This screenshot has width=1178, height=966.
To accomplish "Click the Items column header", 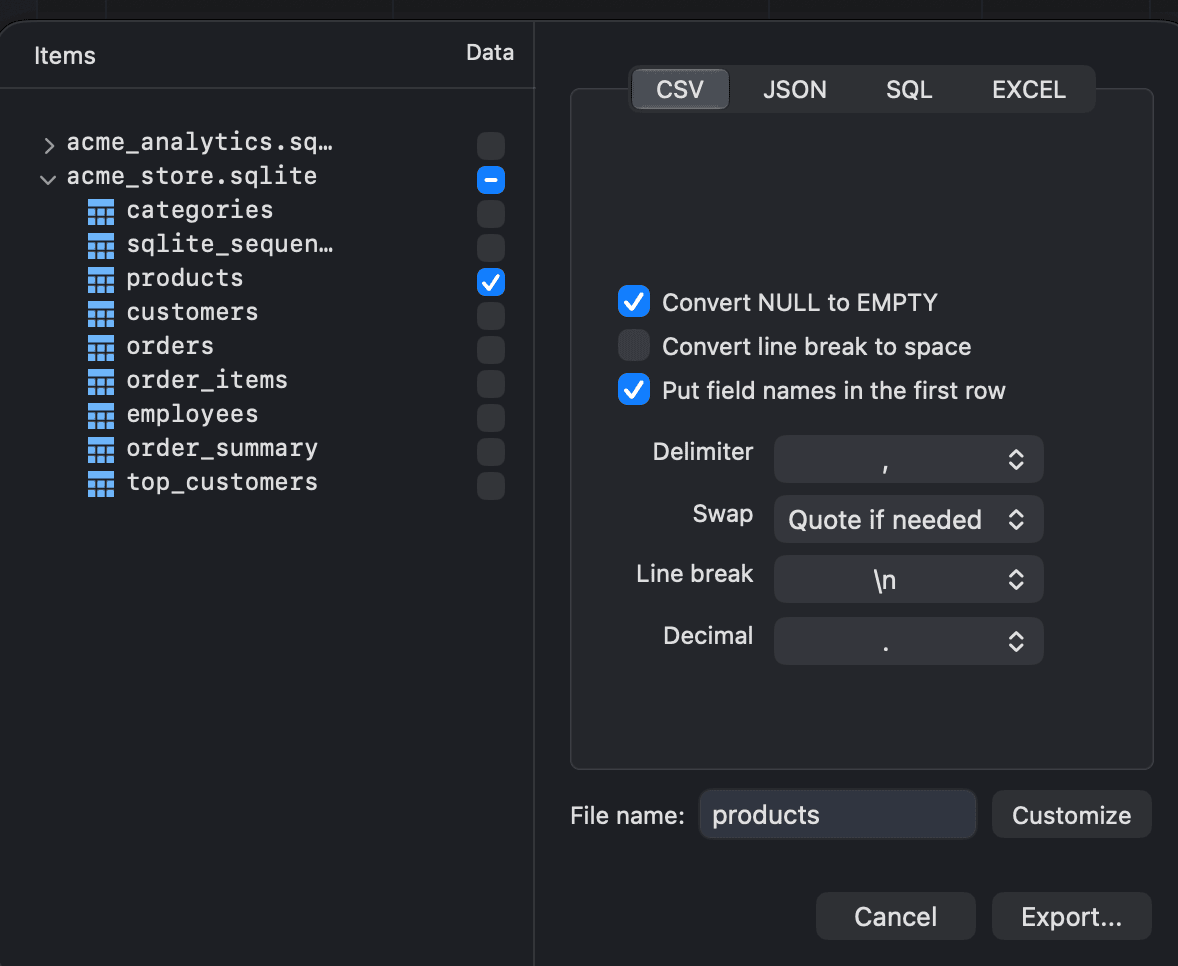I will tap(65, 56).
